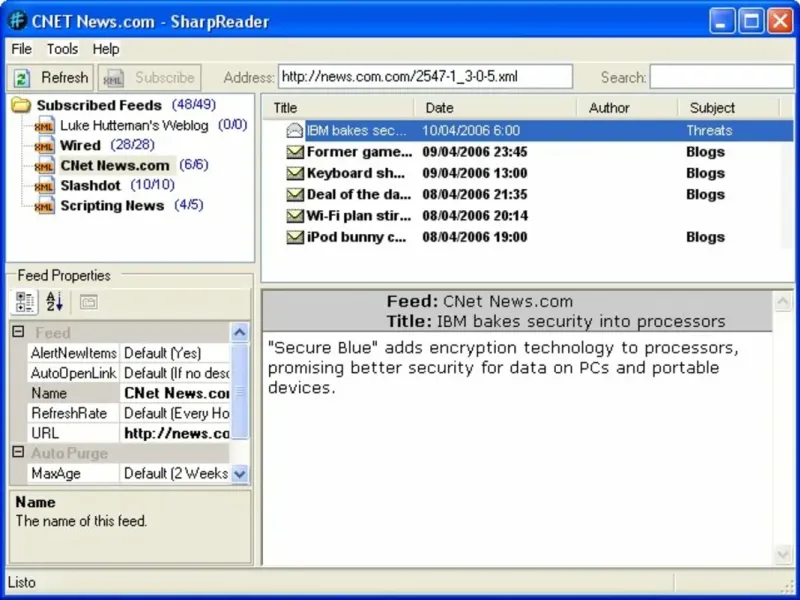Viewport: 800px width, 600px height.
Task: Click XML icon beside Luke Hutteman's Weblog
Action: point(45,126)
